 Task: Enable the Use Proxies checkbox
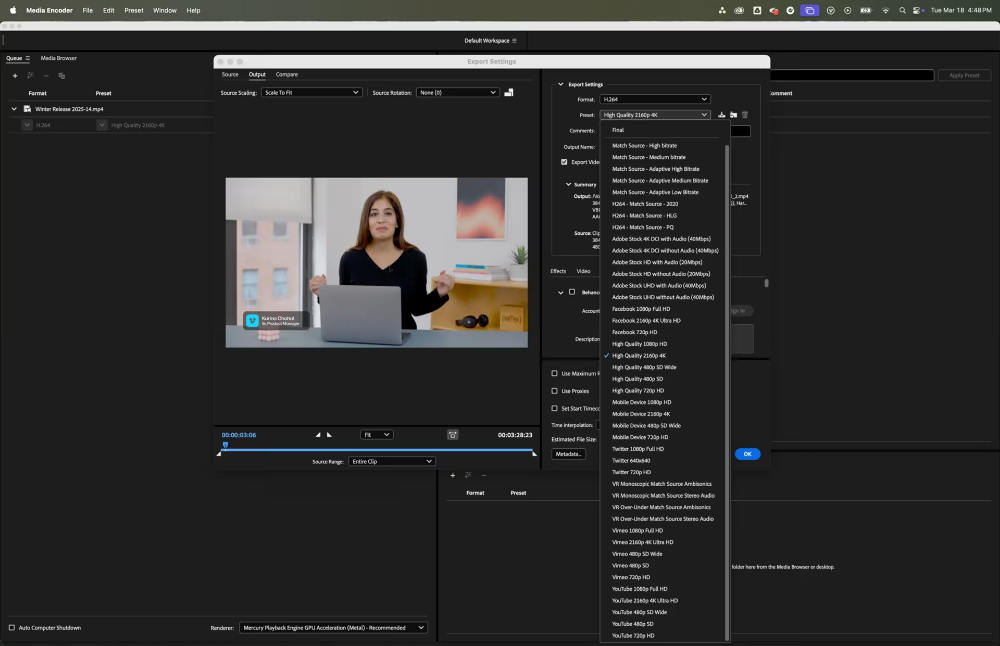pos(555,391)
